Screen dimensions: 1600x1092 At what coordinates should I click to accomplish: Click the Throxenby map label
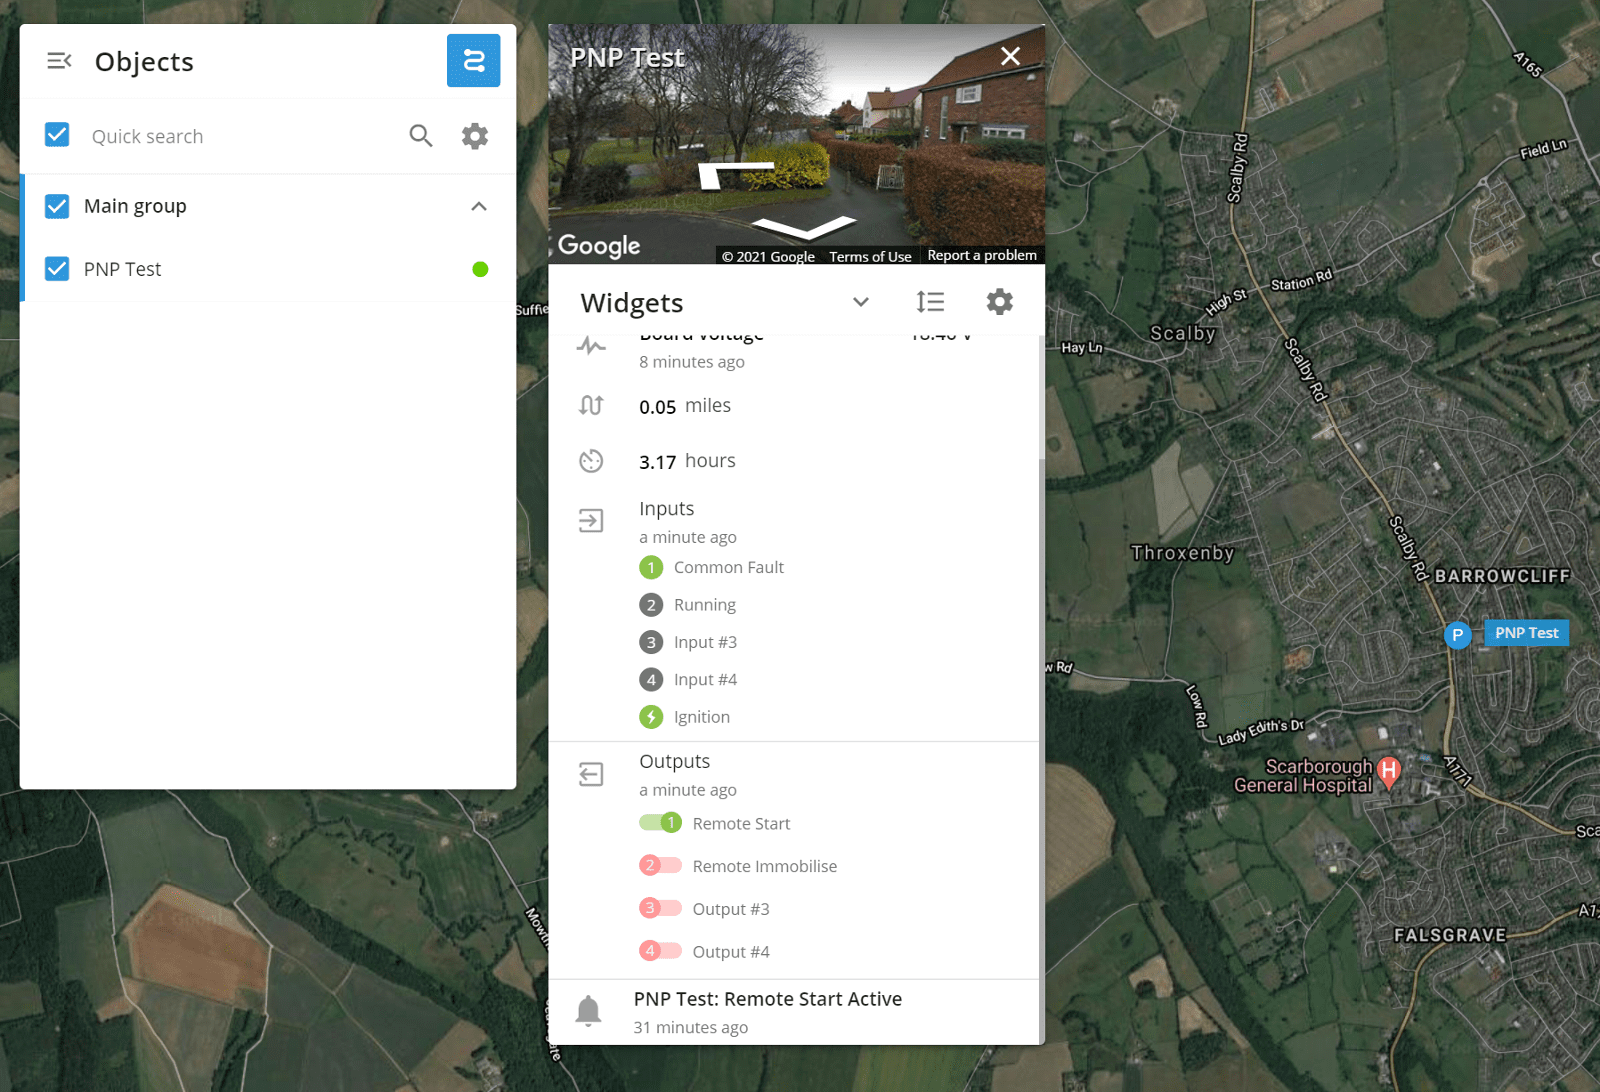tap(1182, 553)
